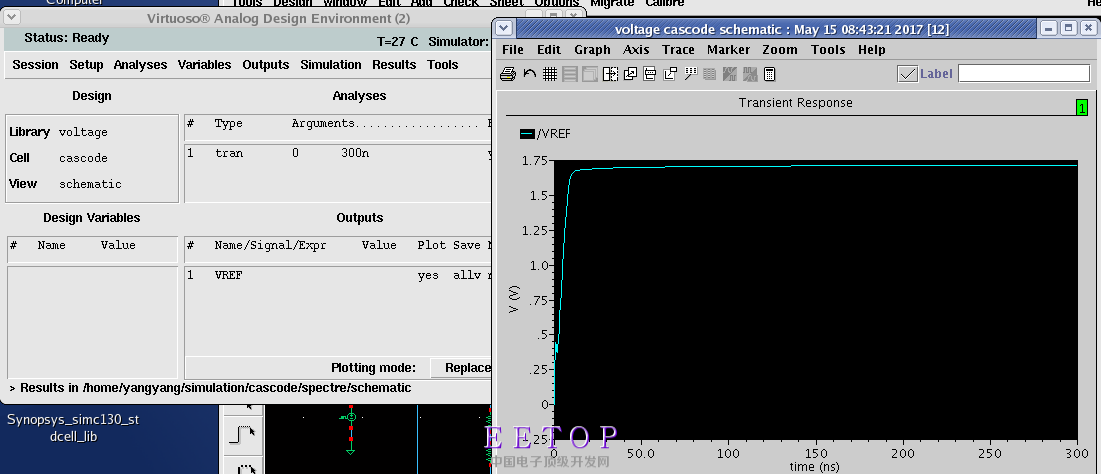Open the Session menu in Analog Design Environment
This screenshot has width=1101, height=474.
point(35,65)
